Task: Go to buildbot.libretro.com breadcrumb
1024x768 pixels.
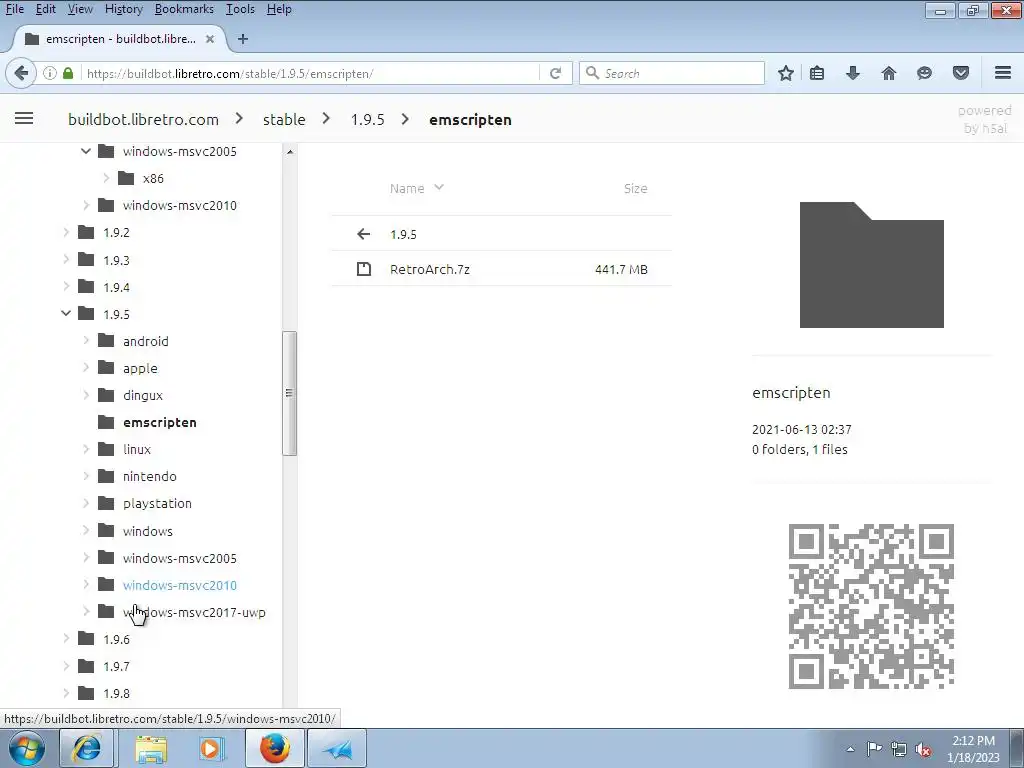Action: point(143,120)
